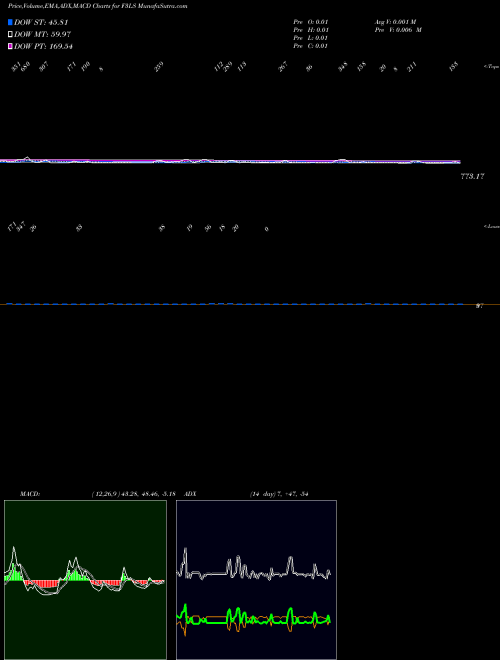Click the 113 tops label
Image resolution: width=500 pixels, height=660 pixels.
pyautogui.click(x=242, y=67)
